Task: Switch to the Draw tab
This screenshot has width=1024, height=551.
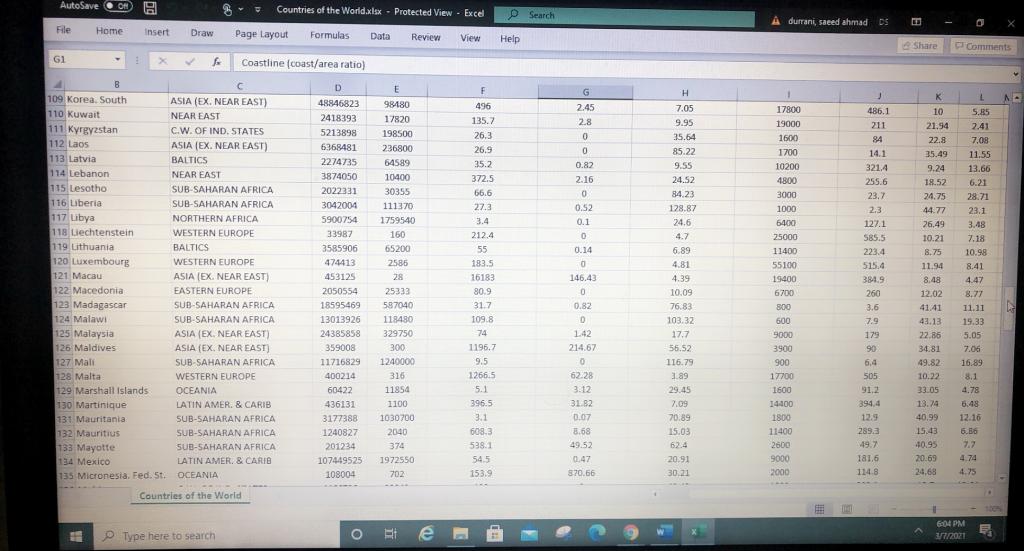Action: [202, 33]
